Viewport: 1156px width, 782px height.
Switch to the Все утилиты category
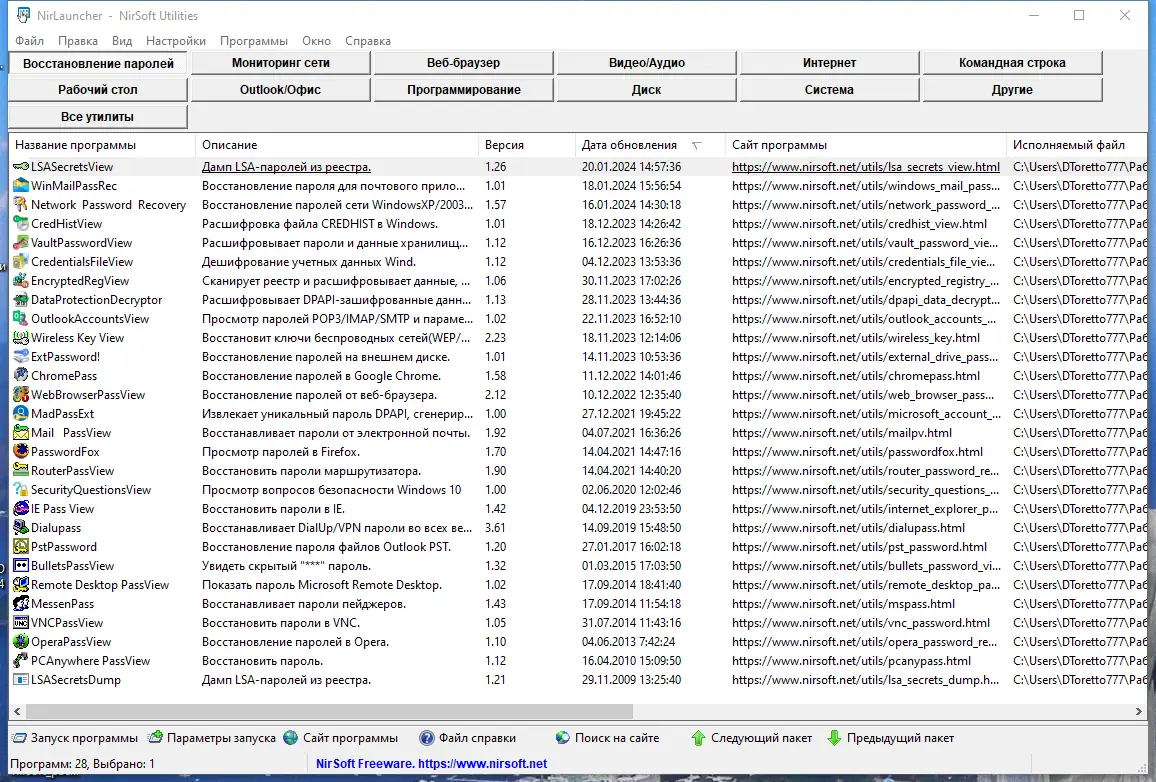point(97,116)
